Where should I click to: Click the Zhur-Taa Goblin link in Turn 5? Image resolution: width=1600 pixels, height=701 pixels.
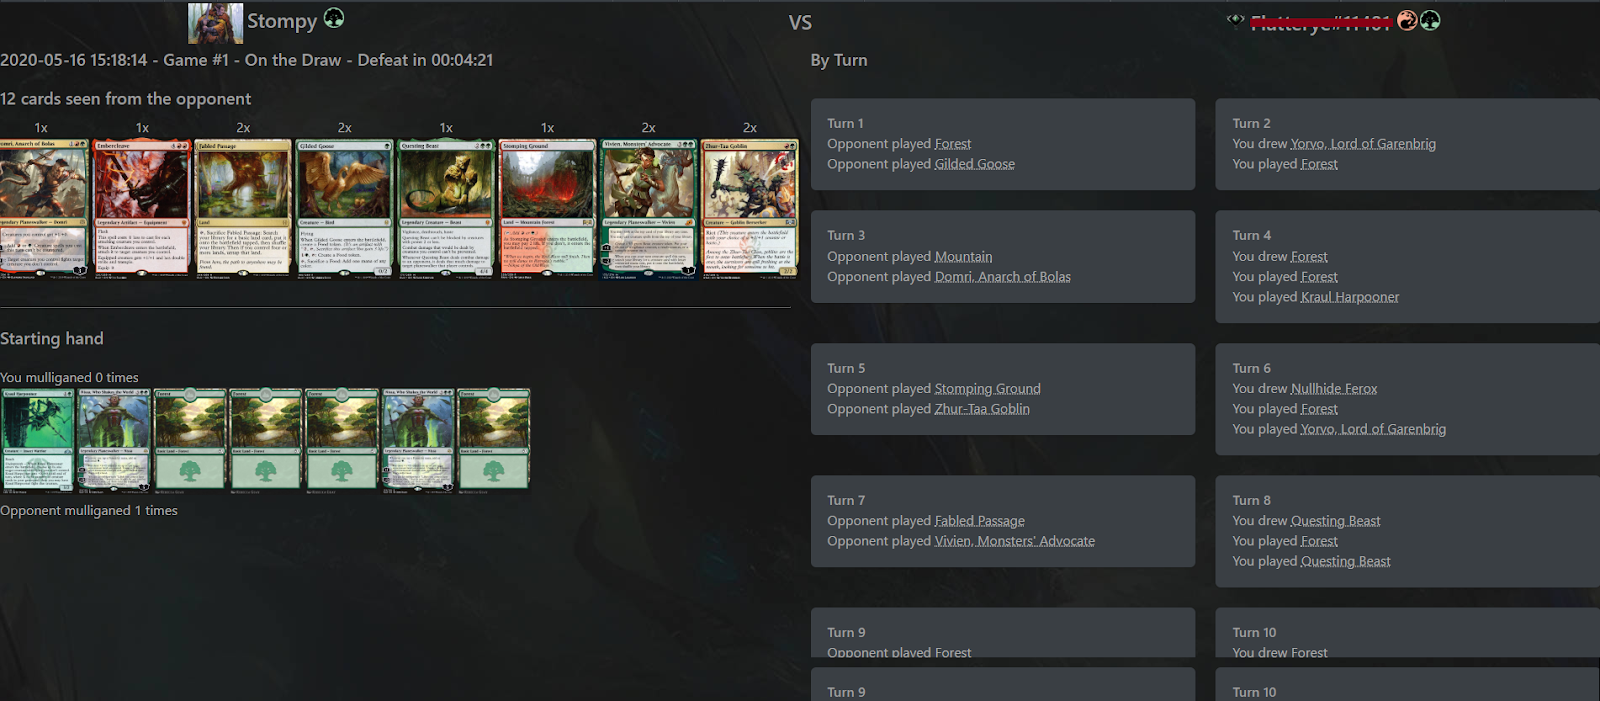(982, 409)
